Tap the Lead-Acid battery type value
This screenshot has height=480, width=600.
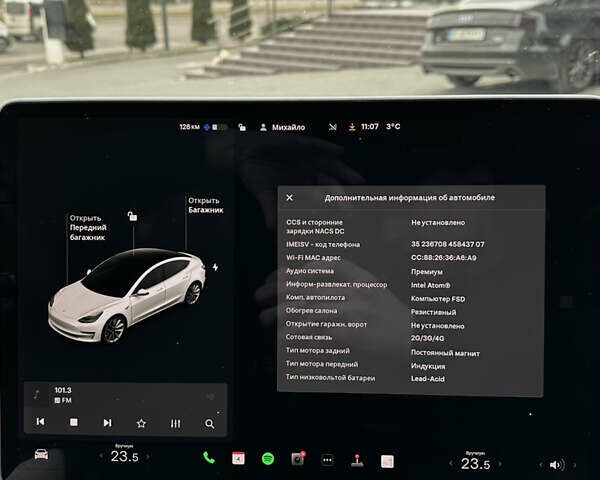tap(427, 379)
